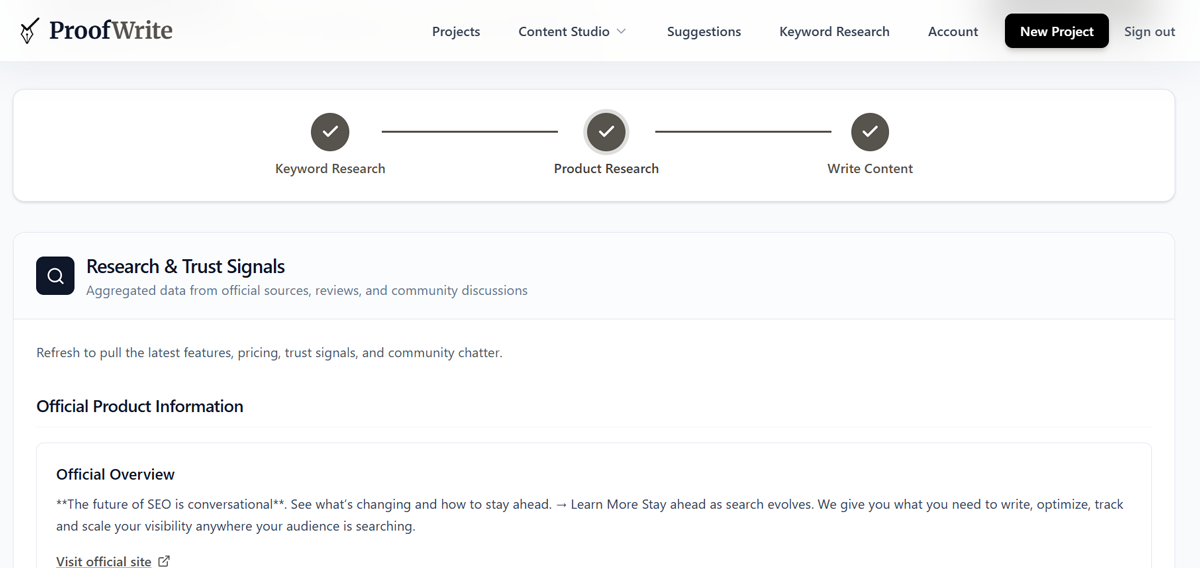This screenshot has width=1200, height=568.
Task: Click the magnifier icon beside Research & Trust Signals
Action: tap(55, 276)
